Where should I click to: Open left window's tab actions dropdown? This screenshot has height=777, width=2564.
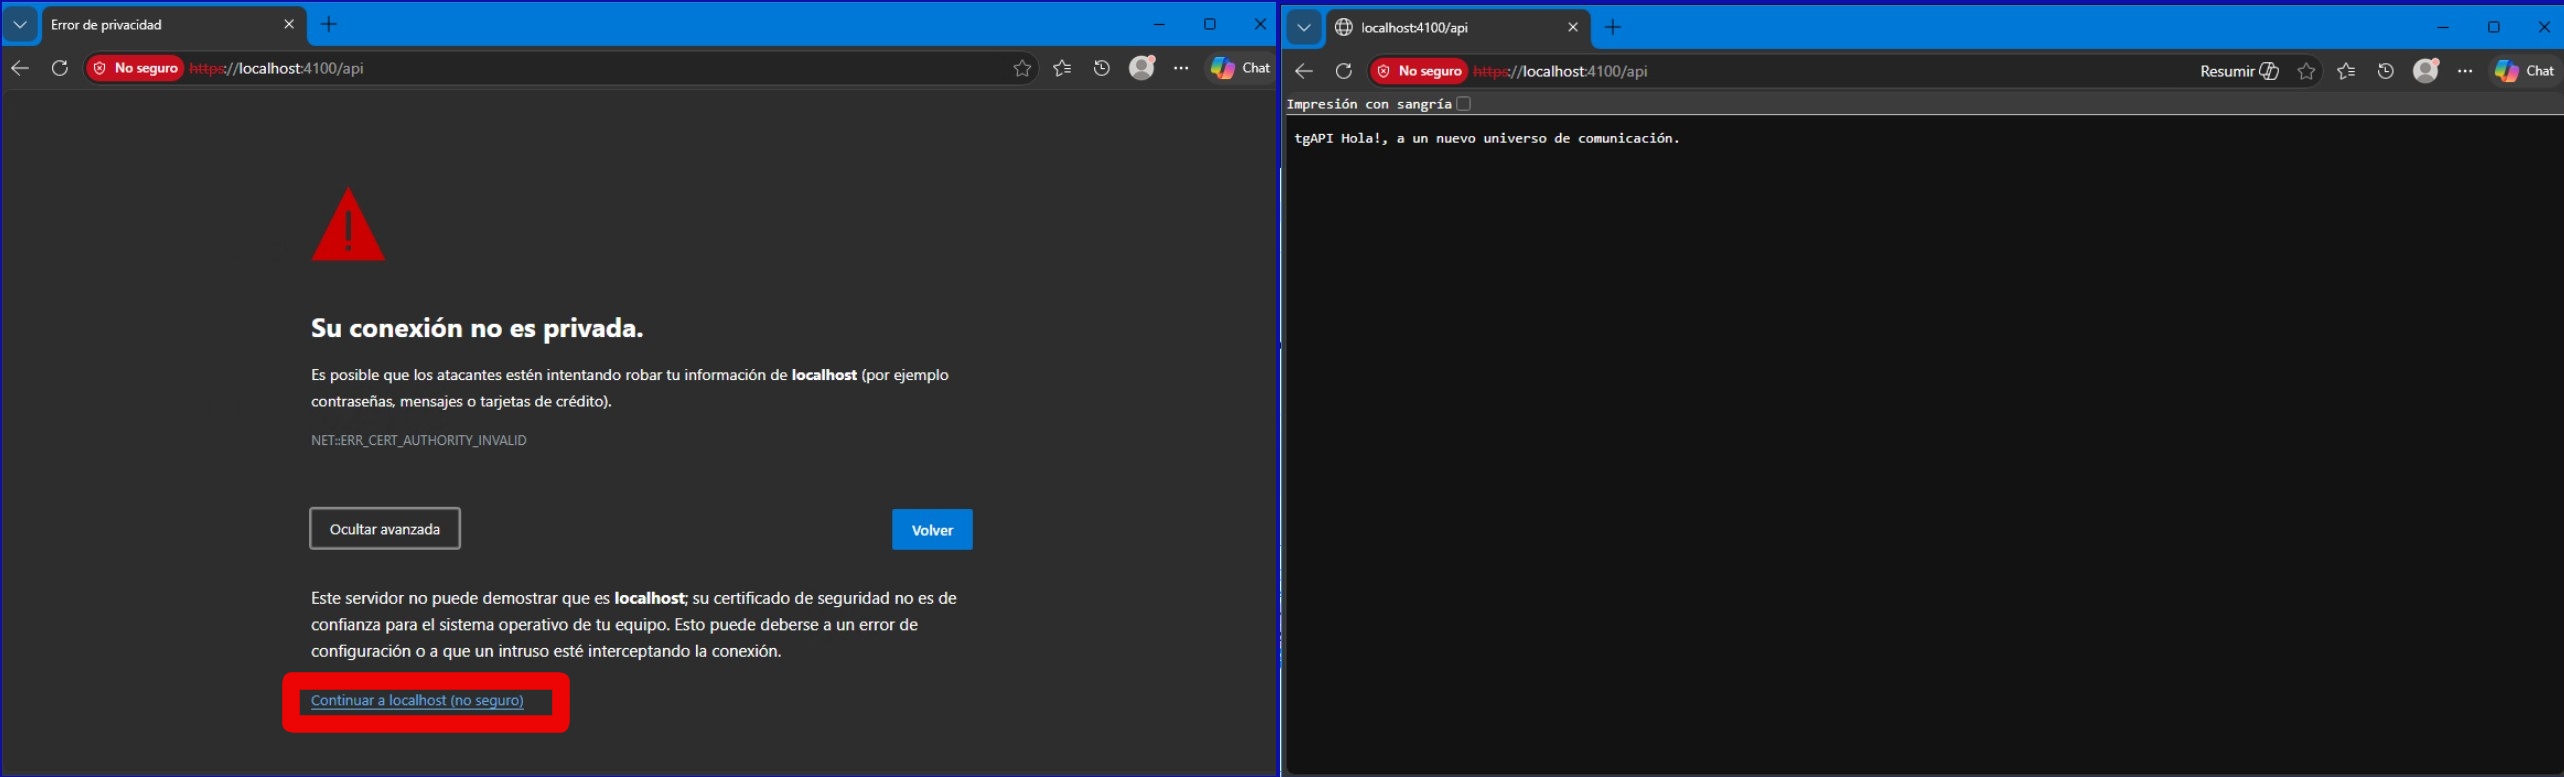[20, 24]
